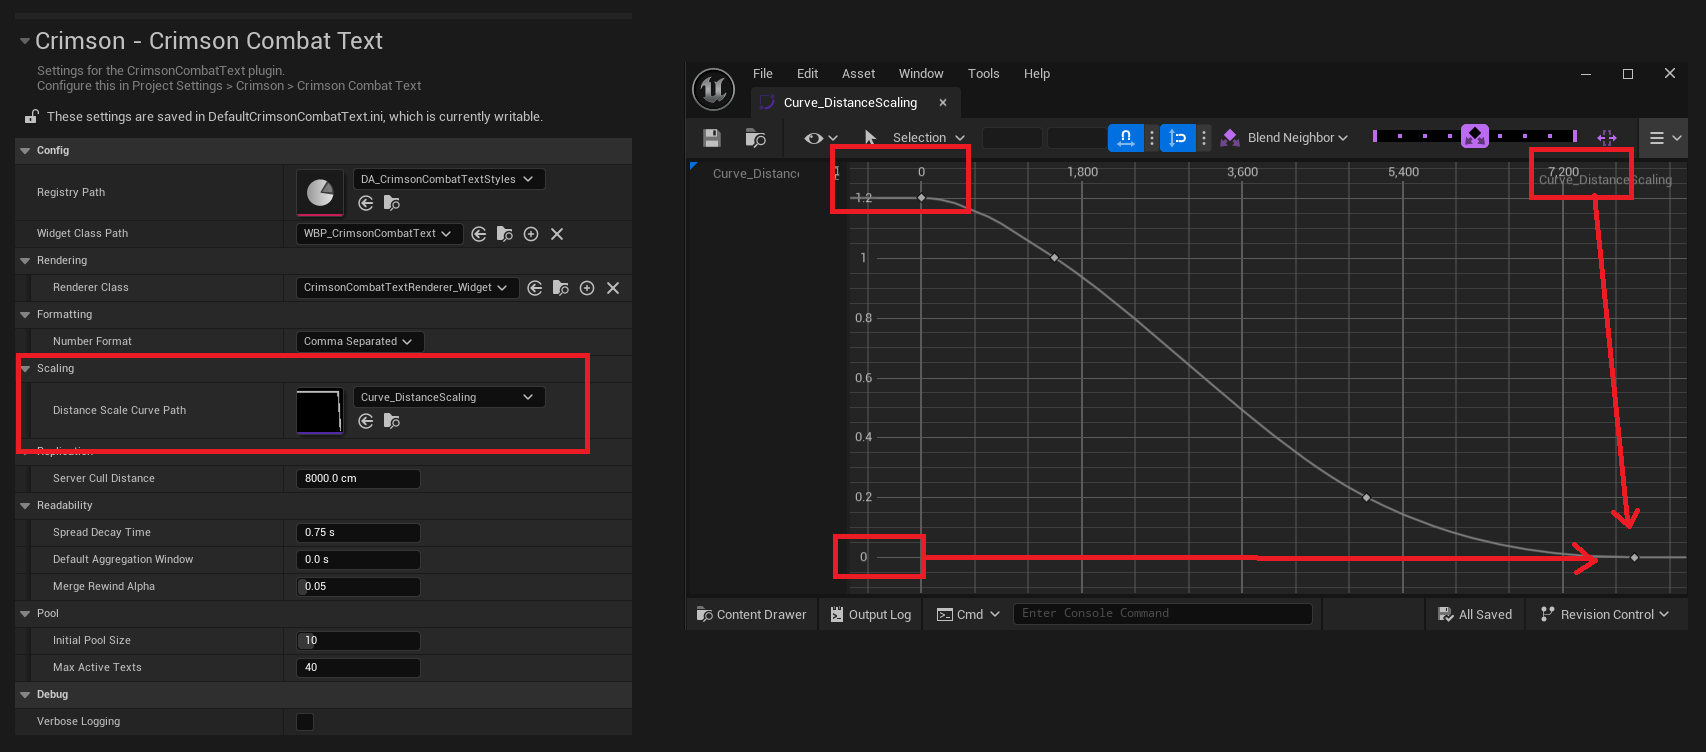Browse to Registry Path asset in content browser
The height and width of the screenshot is (752, 1706).
[x=392, y=203]
